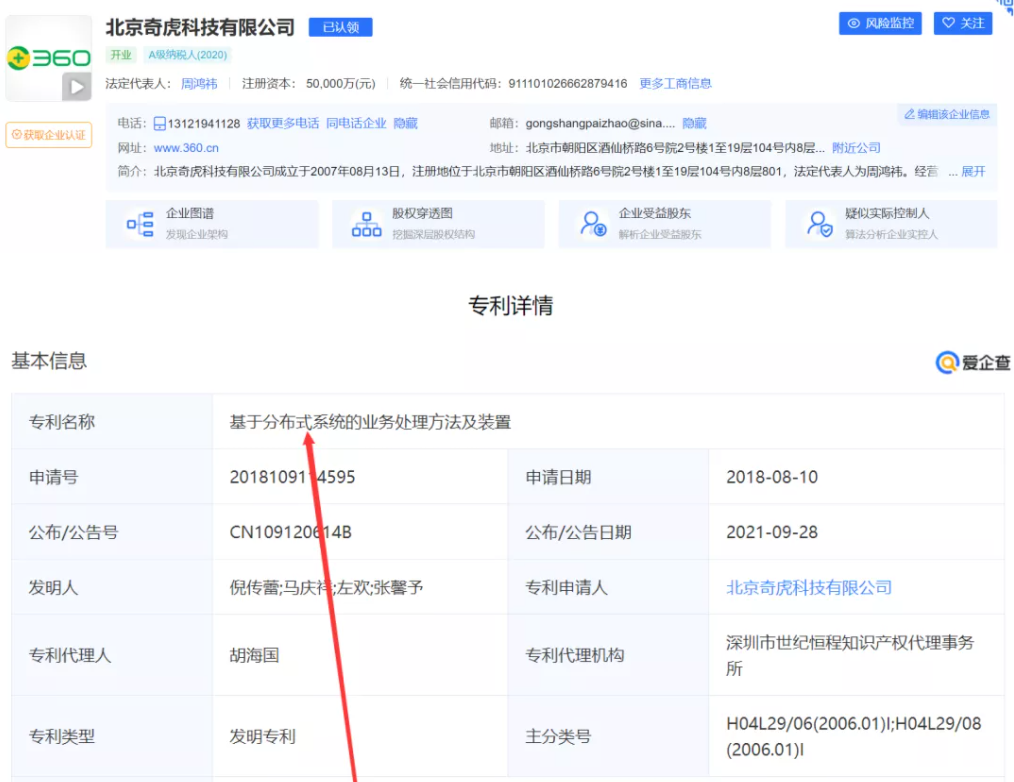This screenshot has width=1014, height=782.
Task: Open 附近公司 nearby companies link
Action: point(856,148)
